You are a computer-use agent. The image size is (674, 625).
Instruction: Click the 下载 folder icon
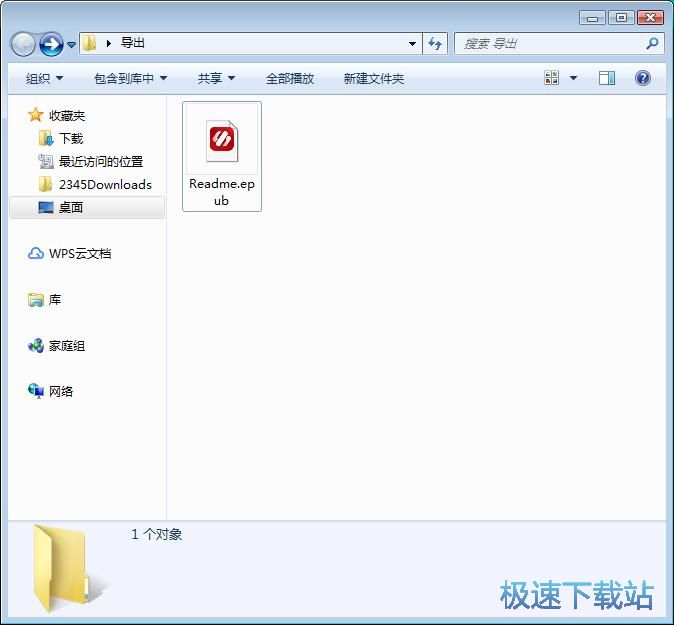tap(46, 138)
